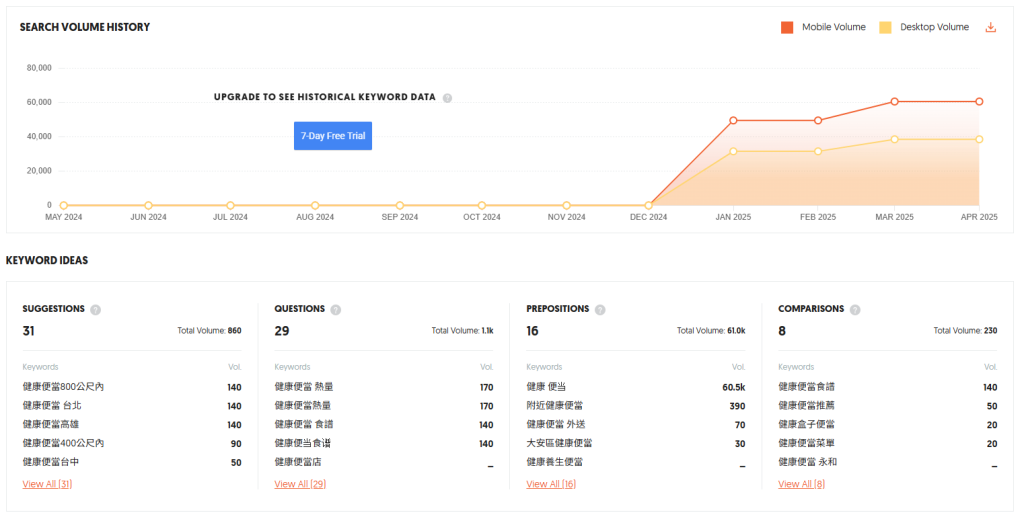Open the Suggestions help tooltip icon
Image resolution: width=1024 pixels, height=521 pixels.
95,309
